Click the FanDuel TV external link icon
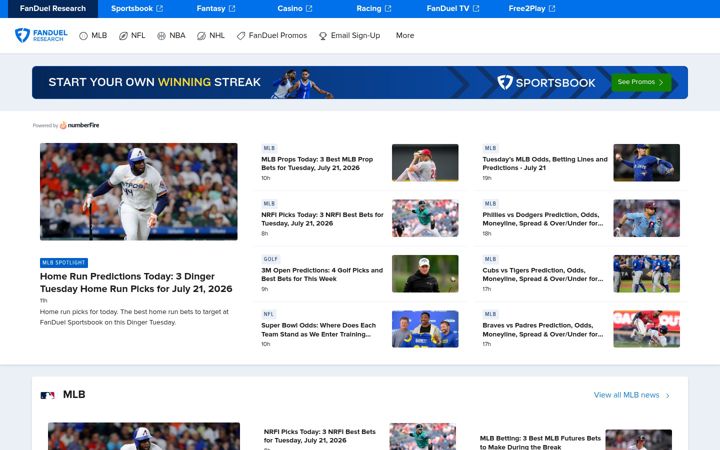 tap(476, 9)
